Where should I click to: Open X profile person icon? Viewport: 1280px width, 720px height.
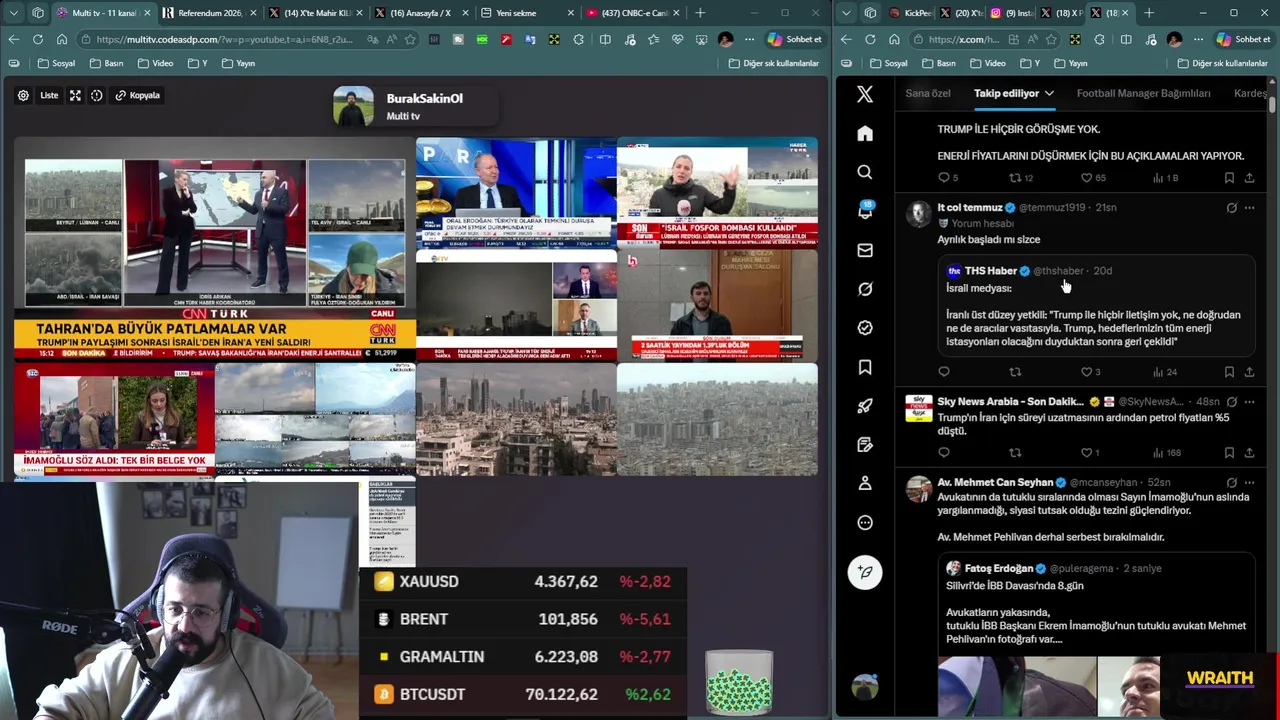coord(865,483)
